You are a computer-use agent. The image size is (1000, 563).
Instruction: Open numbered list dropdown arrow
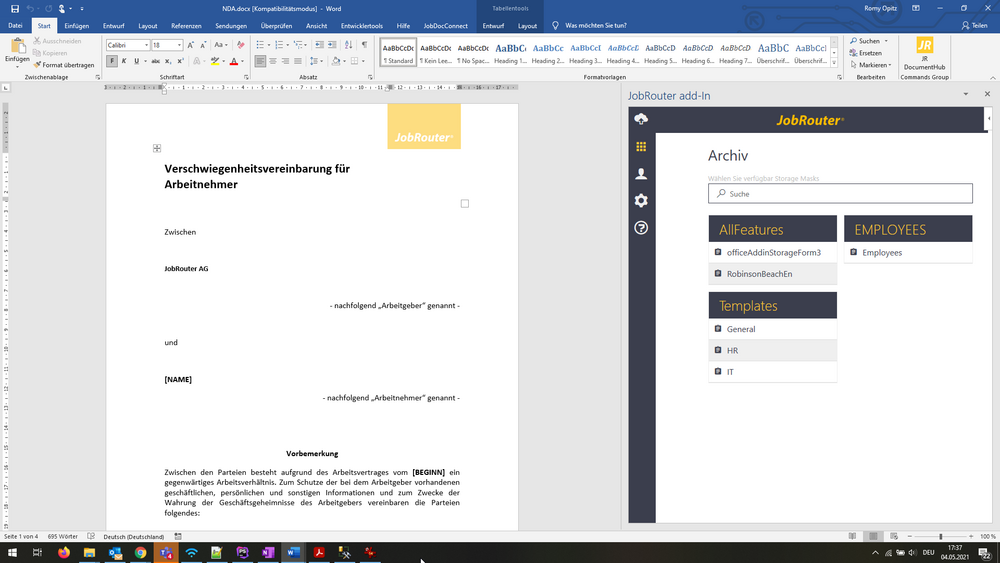pyautogui.click(x=288, y=45)
